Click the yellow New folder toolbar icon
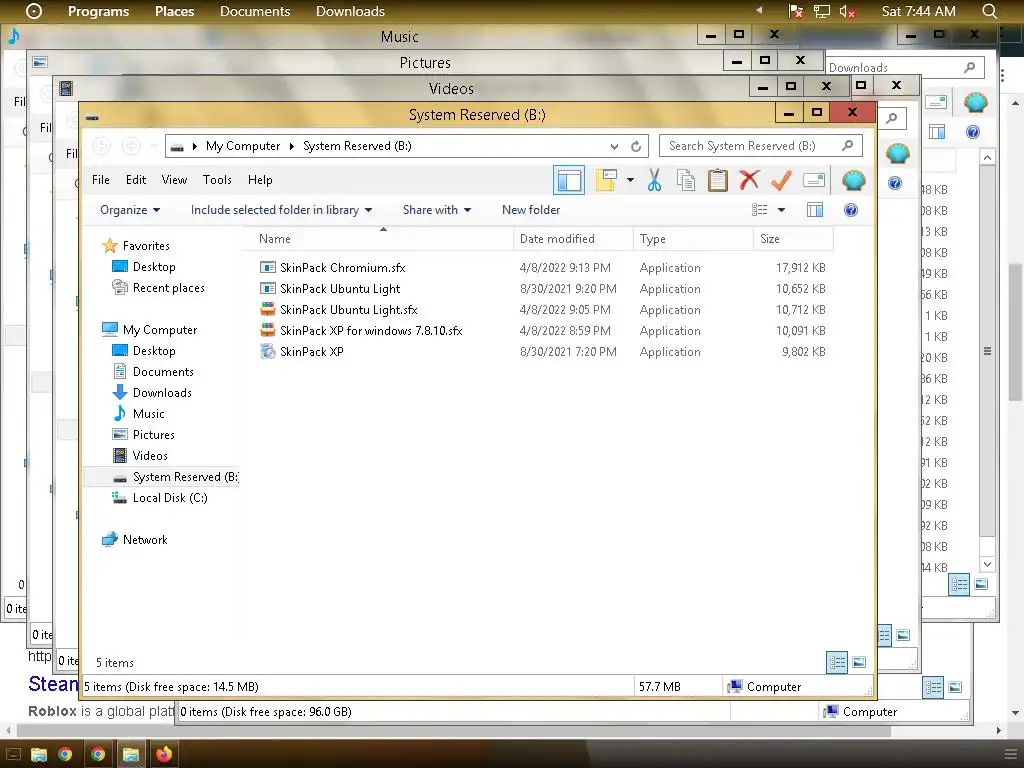The width and height of the screenshot is (1024, 768). (x=606, y=180)
